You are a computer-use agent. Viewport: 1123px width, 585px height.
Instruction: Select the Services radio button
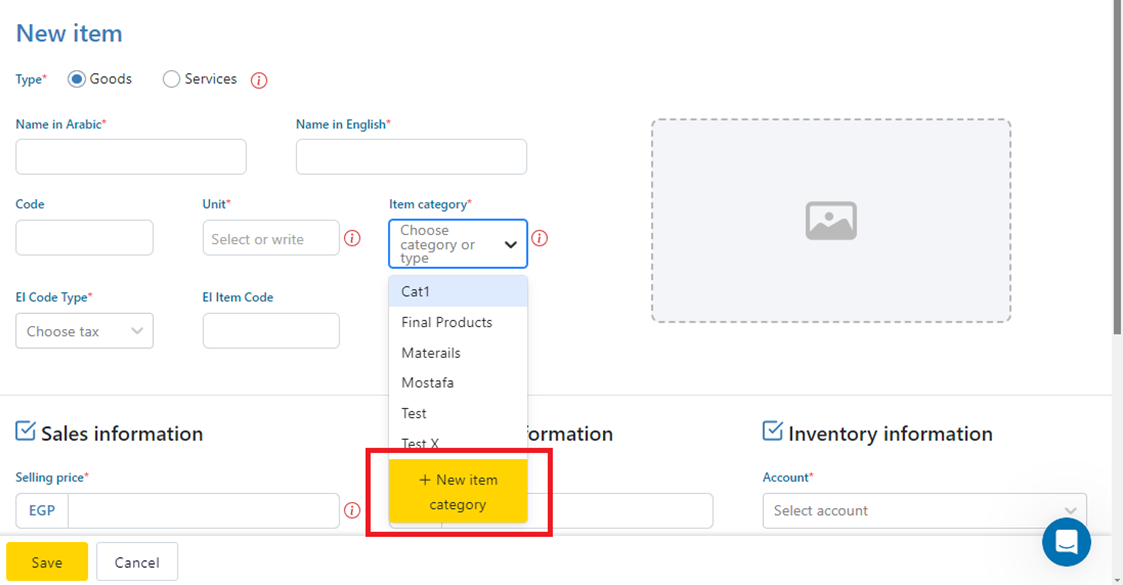(x=171, y=79)
